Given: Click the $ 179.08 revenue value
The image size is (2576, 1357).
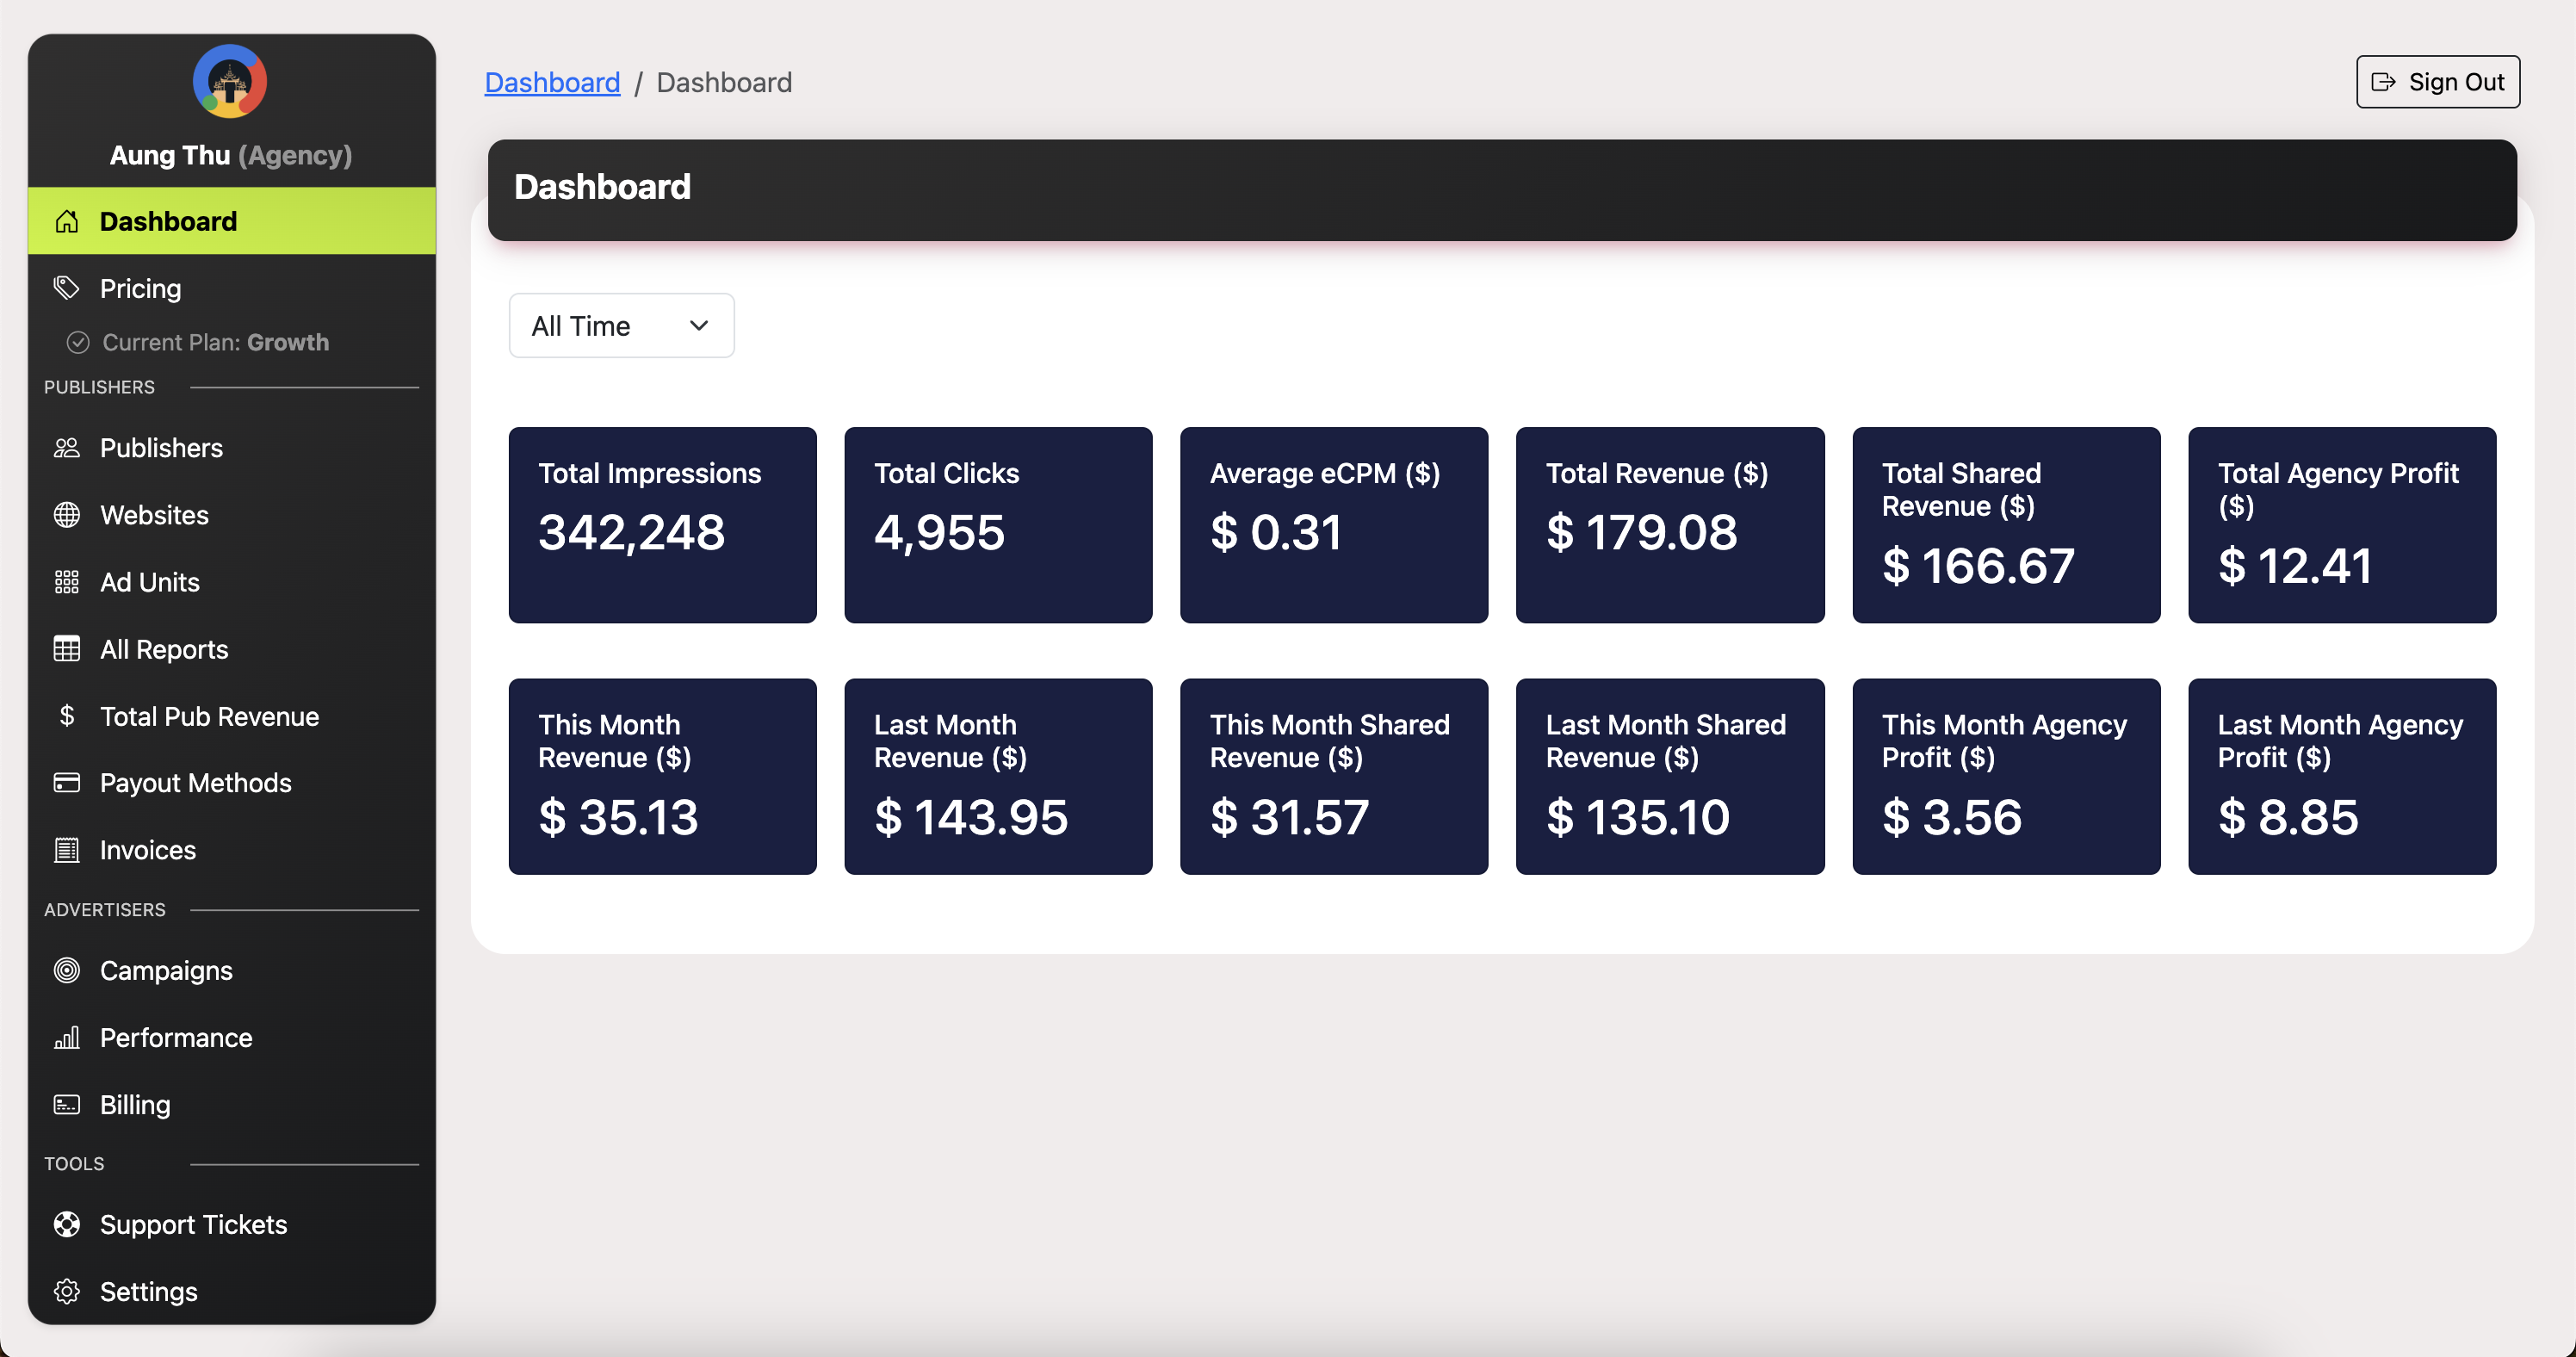Looking at the screenshot, I should (x=1641, y=532).
